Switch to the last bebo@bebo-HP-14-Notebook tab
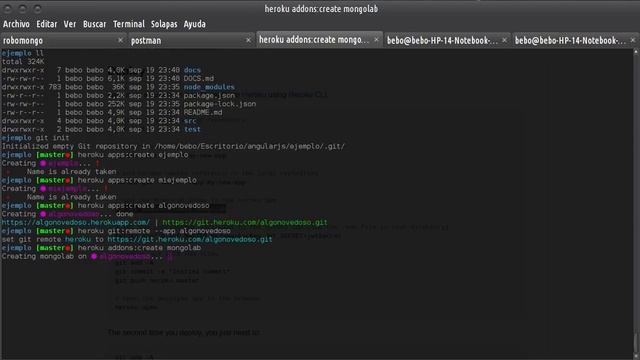This screenshot has height=360, width=640. [x=576, y=40]
